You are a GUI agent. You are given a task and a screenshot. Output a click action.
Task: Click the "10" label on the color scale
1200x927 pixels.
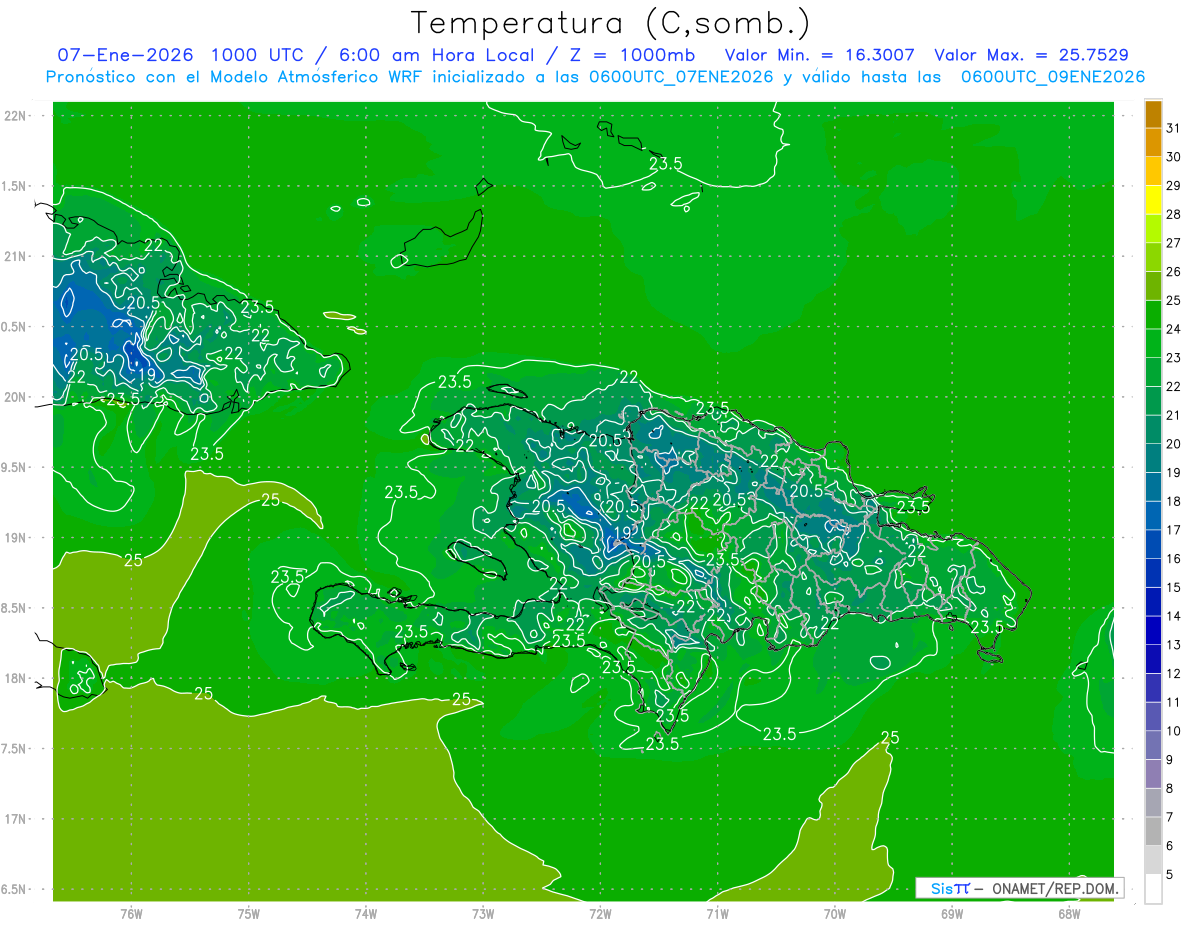tap(1173, 731)
